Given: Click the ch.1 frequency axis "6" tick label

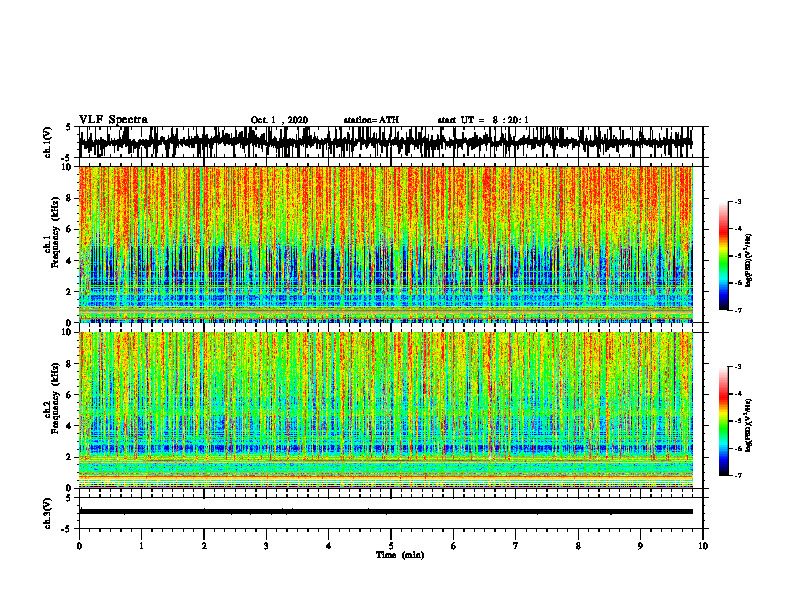Looking at the screenshot, I should (x=69, y=229).
